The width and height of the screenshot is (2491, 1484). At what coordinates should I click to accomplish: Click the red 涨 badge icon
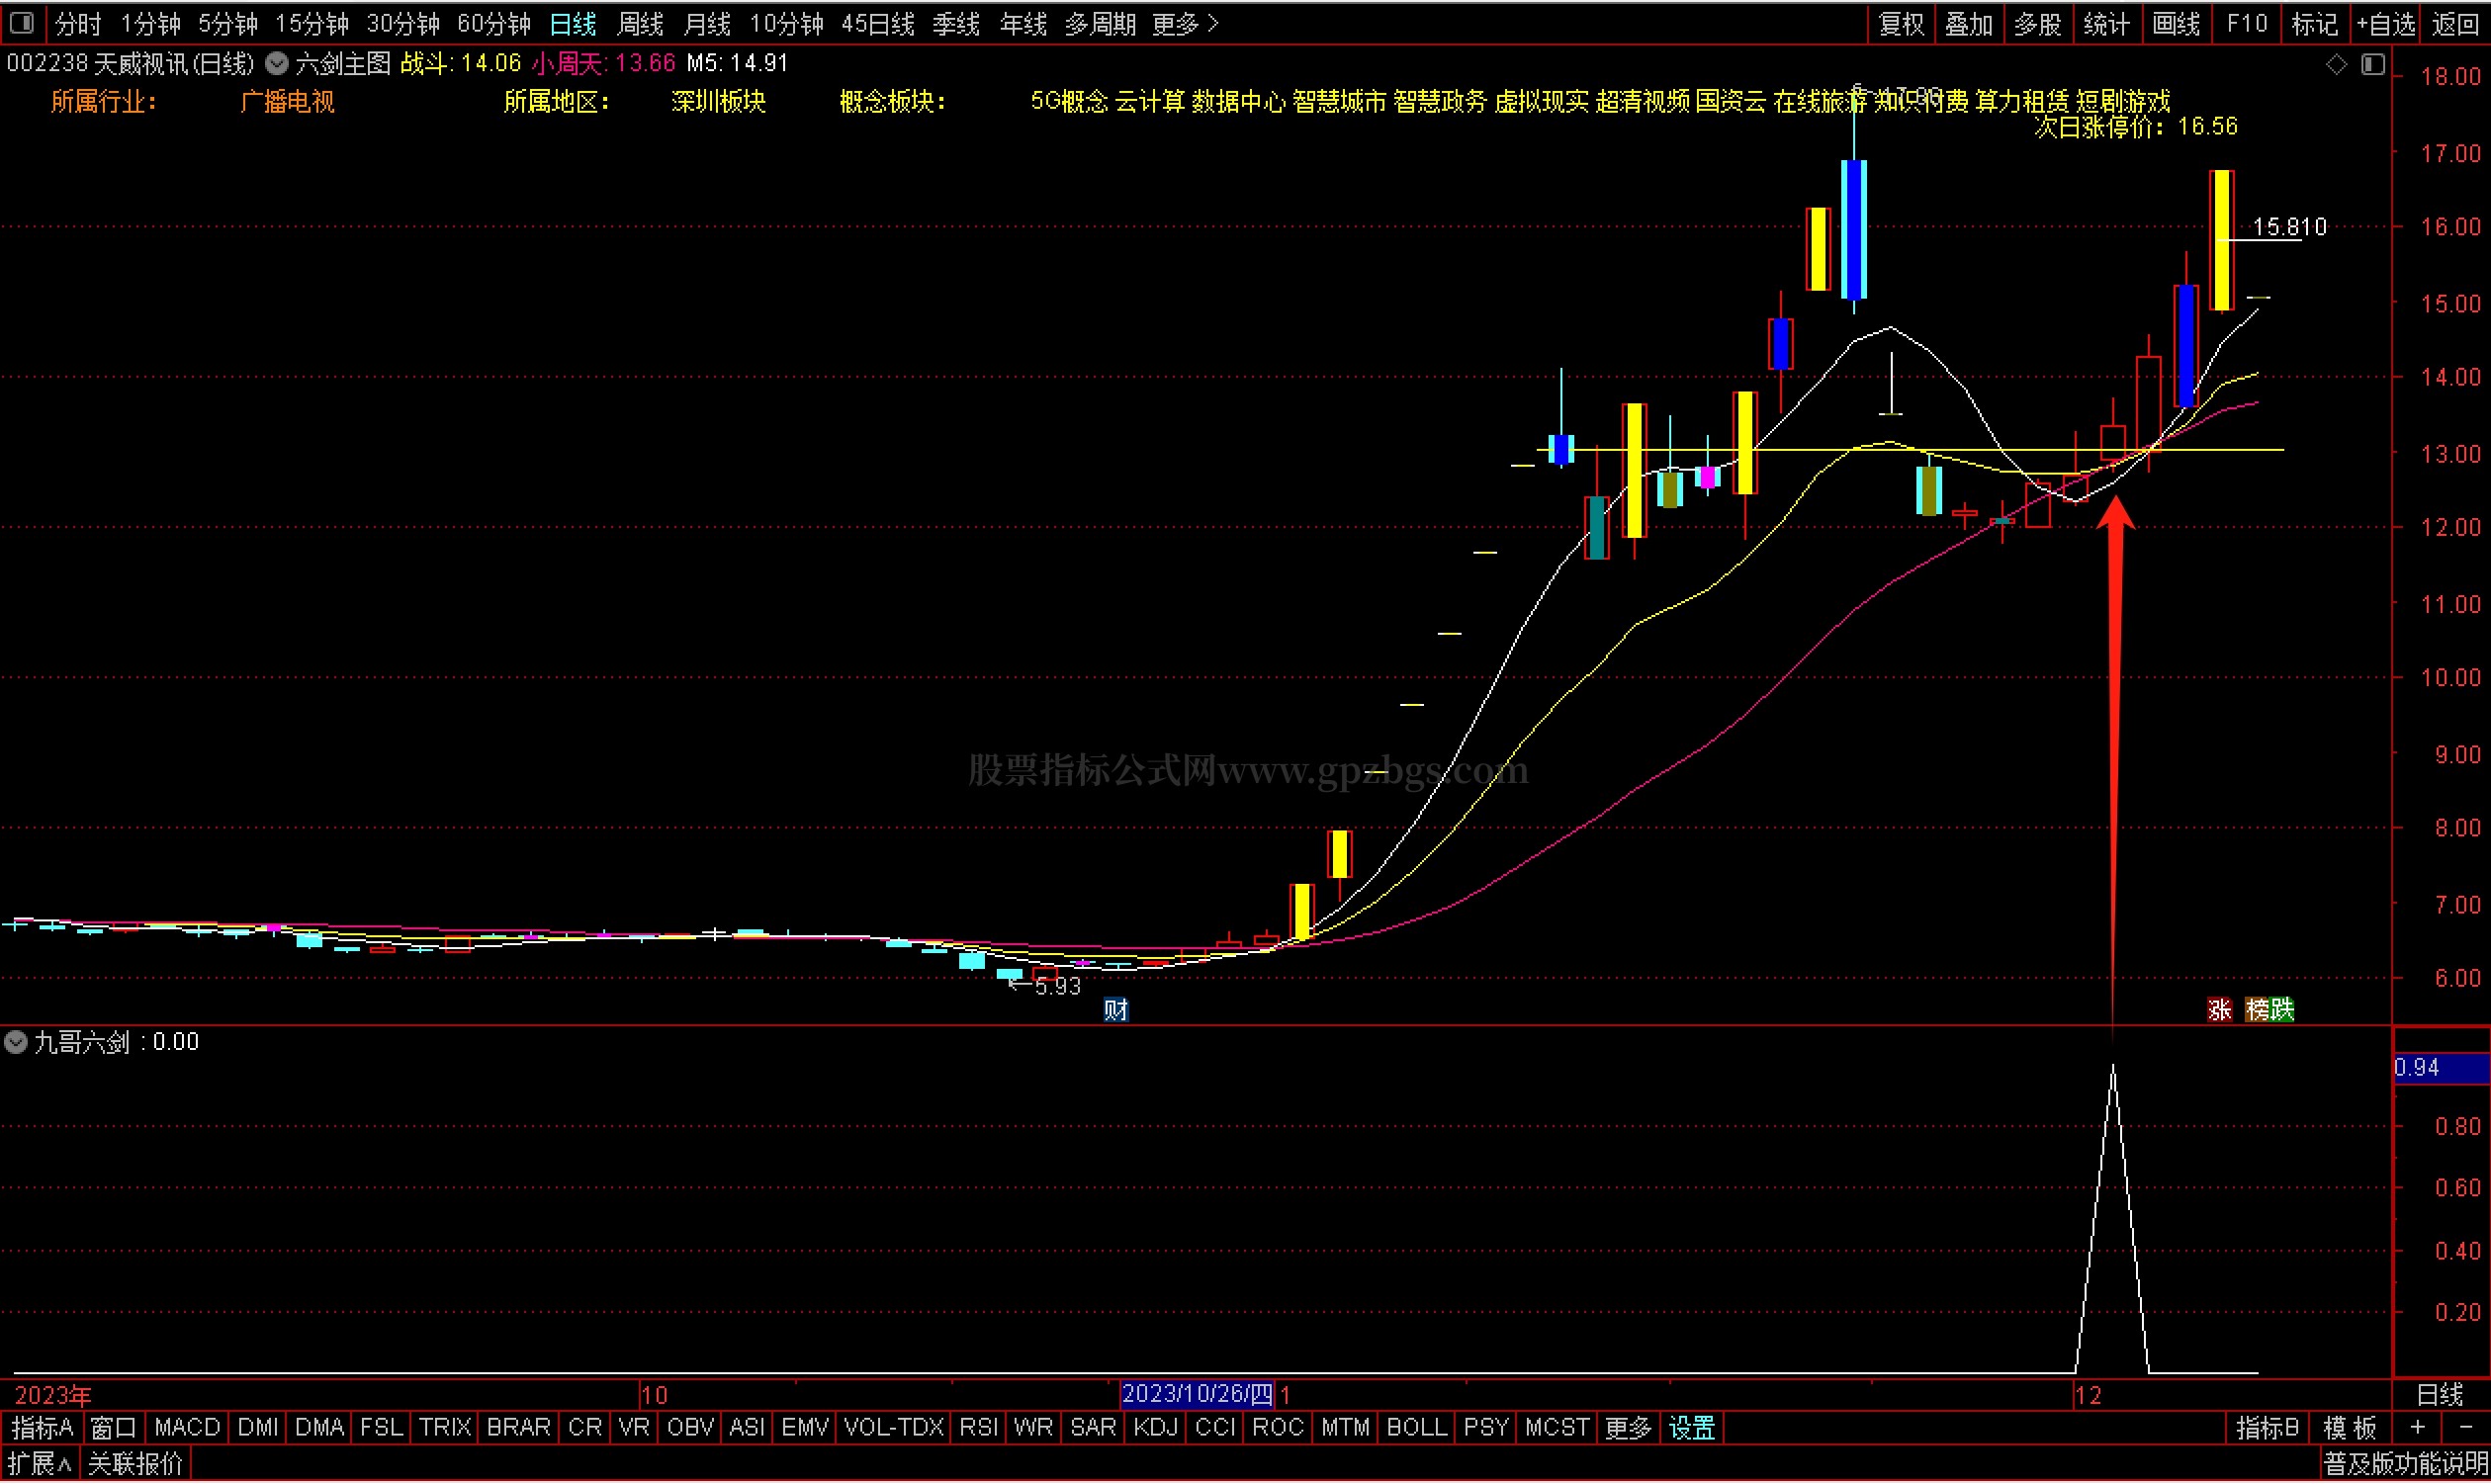coord(2219,1010)
